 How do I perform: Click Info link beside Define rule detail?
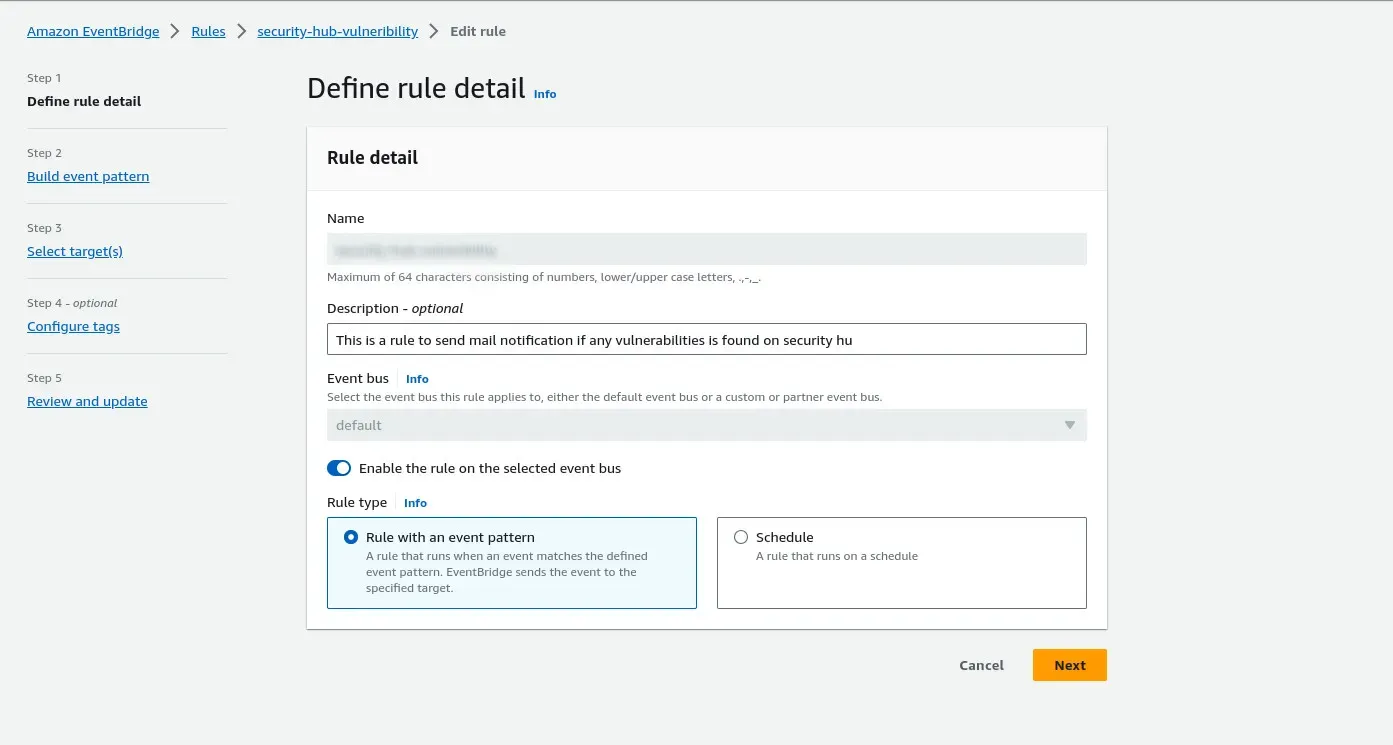(545, 94)
